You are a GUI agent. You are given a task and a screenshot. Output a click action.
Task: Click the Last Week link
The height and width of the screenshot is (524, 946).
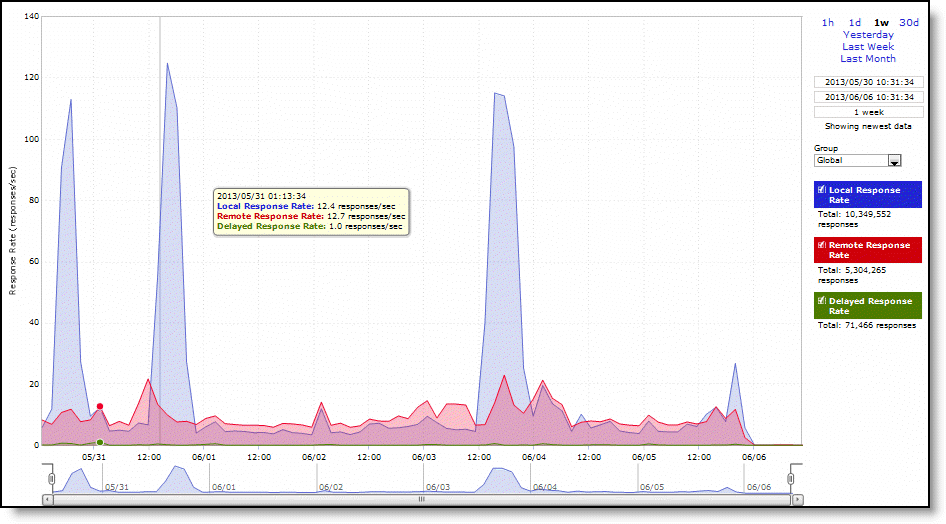coord(867,47)
